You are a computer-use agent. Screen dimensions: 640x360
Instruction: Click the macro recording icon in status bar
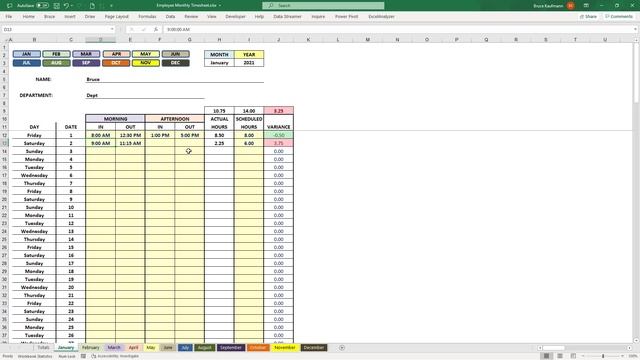(83, 356)
